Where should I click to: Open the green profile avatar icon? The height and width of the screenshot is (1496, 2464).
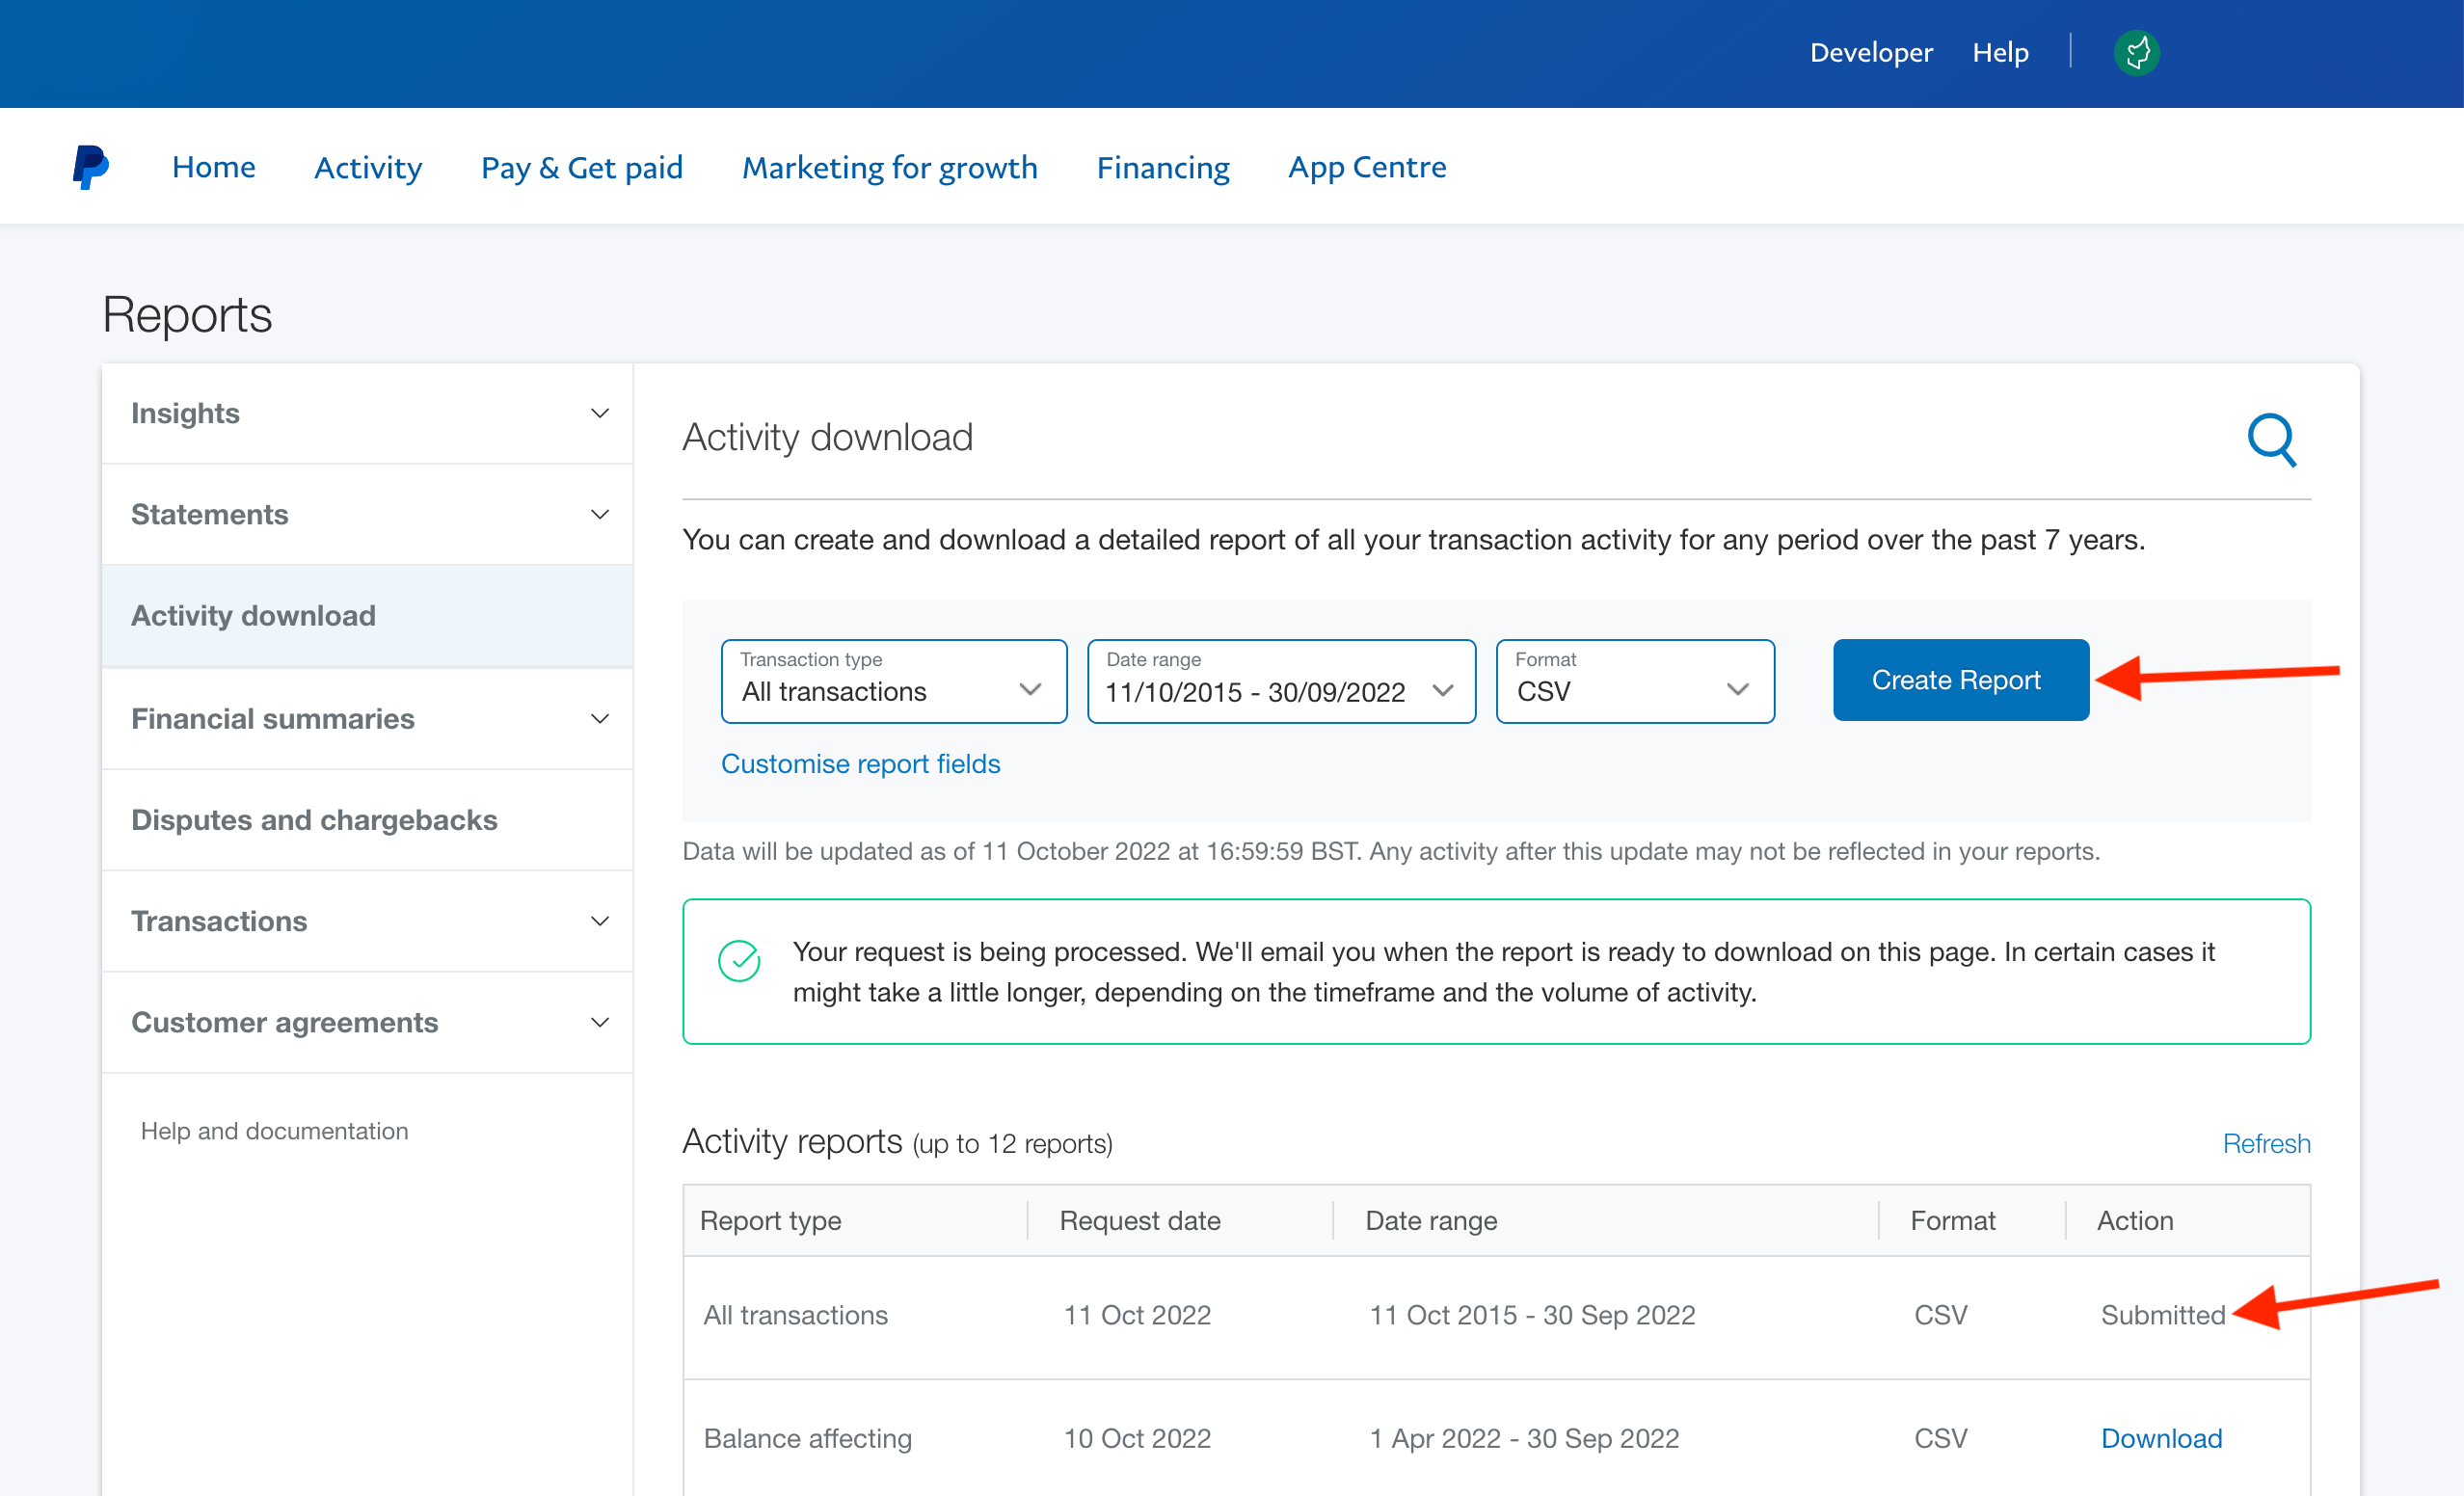click(2136, 52)
